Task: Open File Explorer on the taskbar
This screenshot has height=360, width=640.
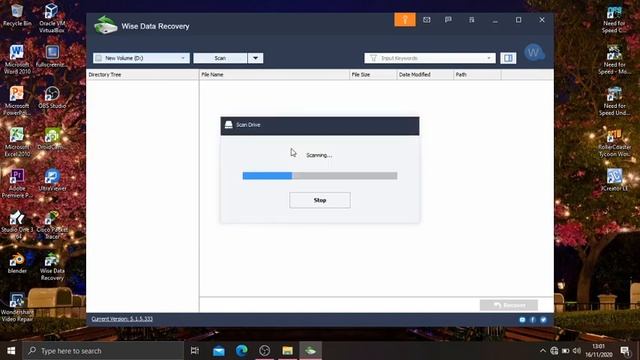Action: 287,351
